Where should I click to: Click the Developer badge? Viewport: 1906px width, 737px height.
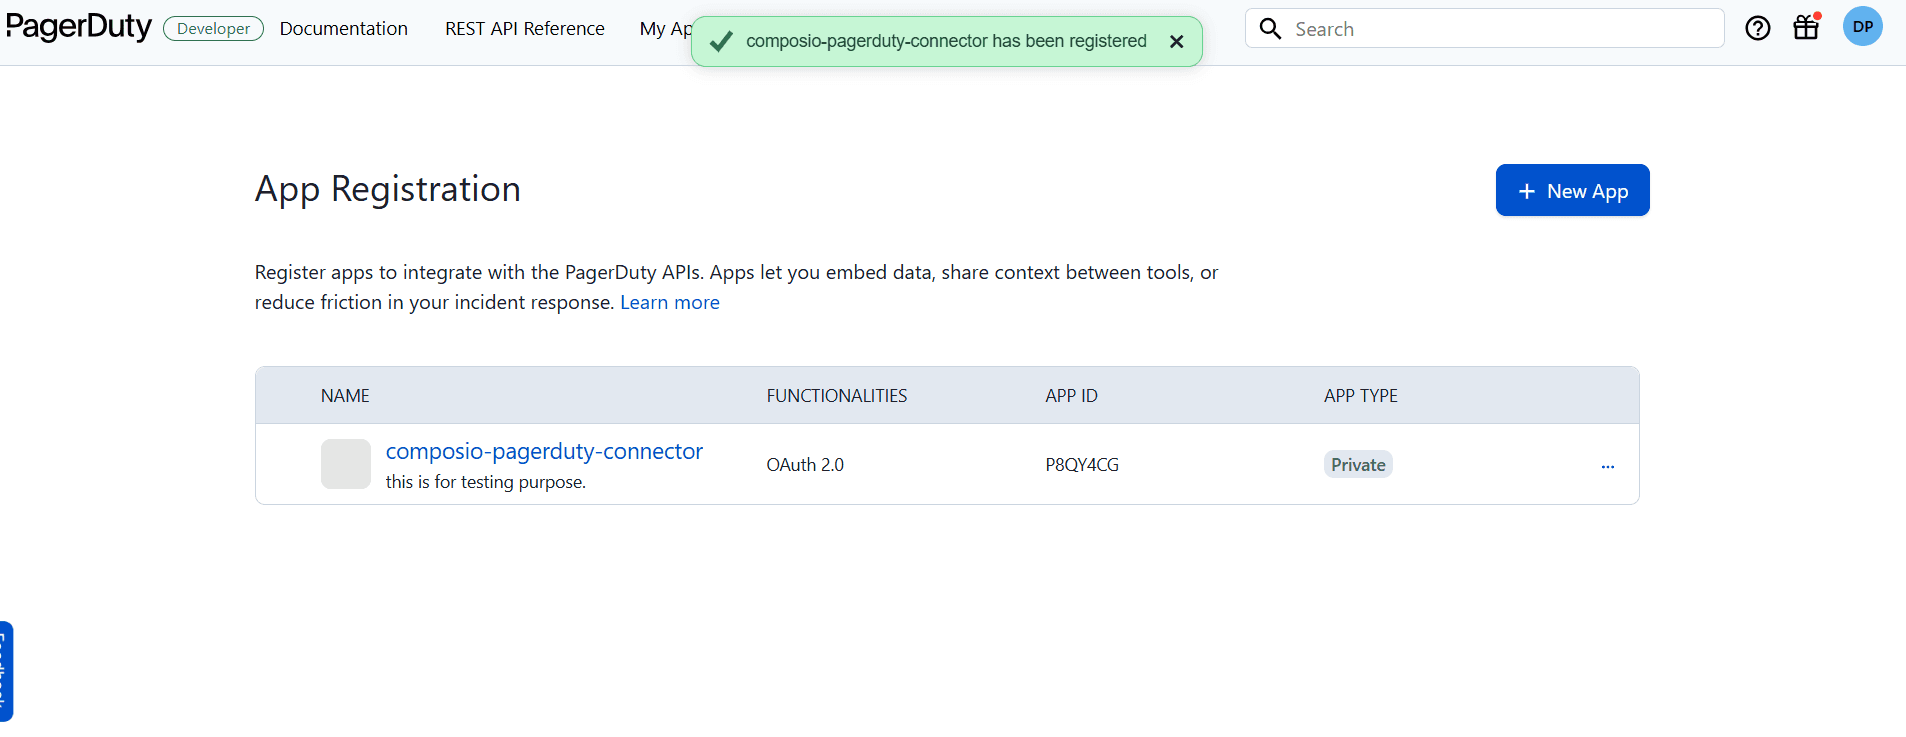pyautogui.click(x=214, y=29)
